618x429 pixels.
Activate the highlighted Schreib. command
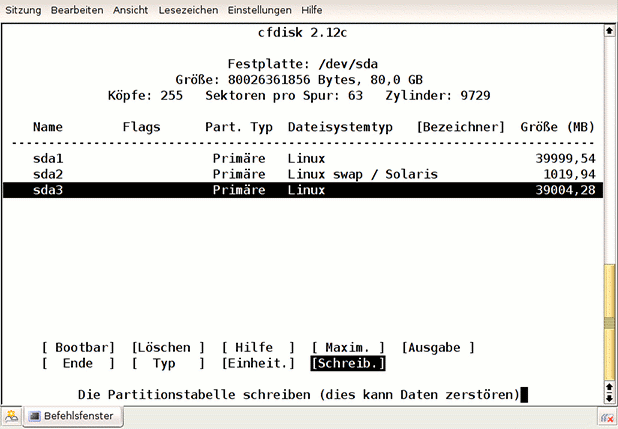pyautogui.click(x=348, y=363)
